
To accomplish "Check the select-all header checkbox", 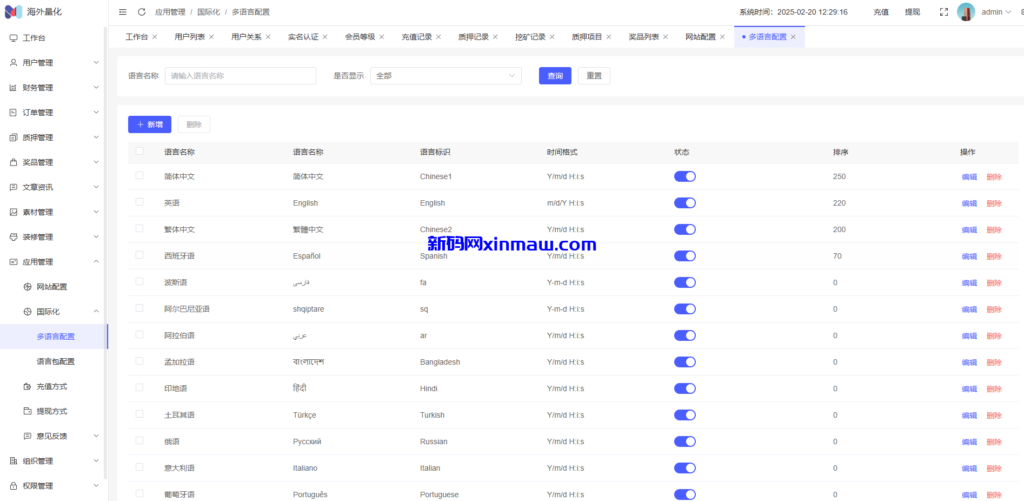I will click(139, 151).
